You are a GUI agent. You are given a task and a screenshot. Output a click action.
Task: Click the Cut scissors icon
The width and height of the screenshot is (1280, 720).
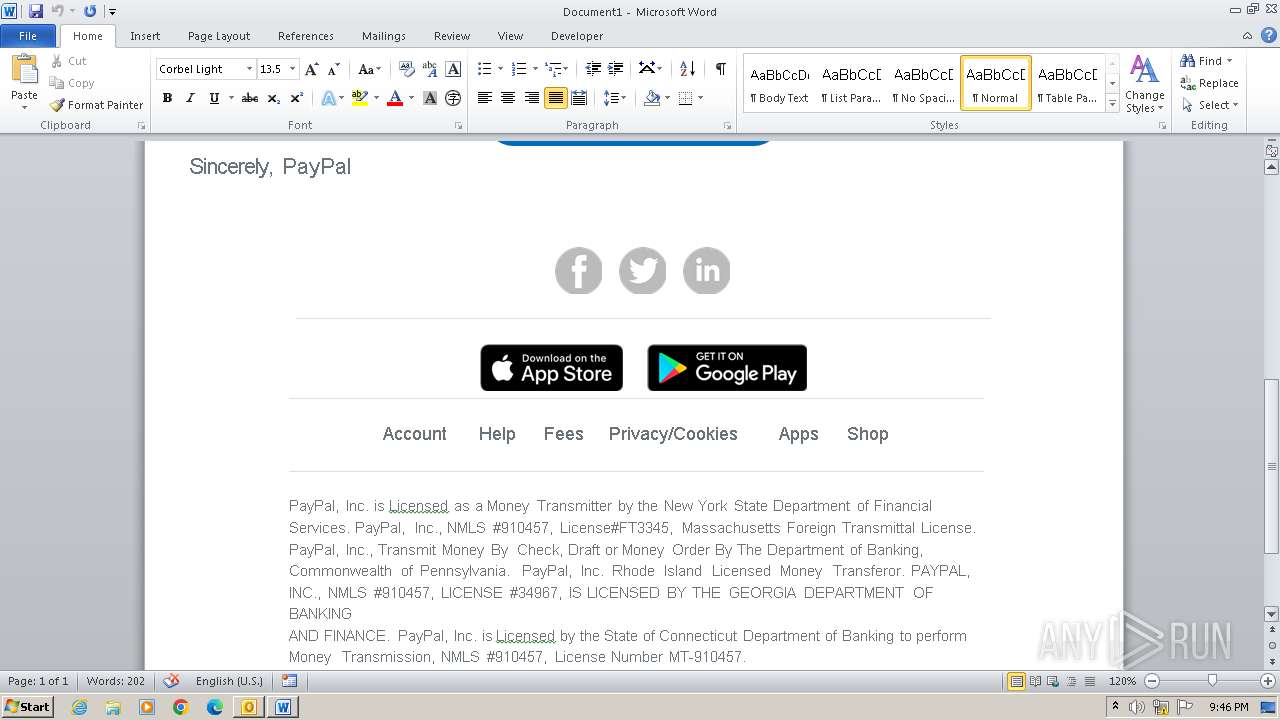point(57,61)
